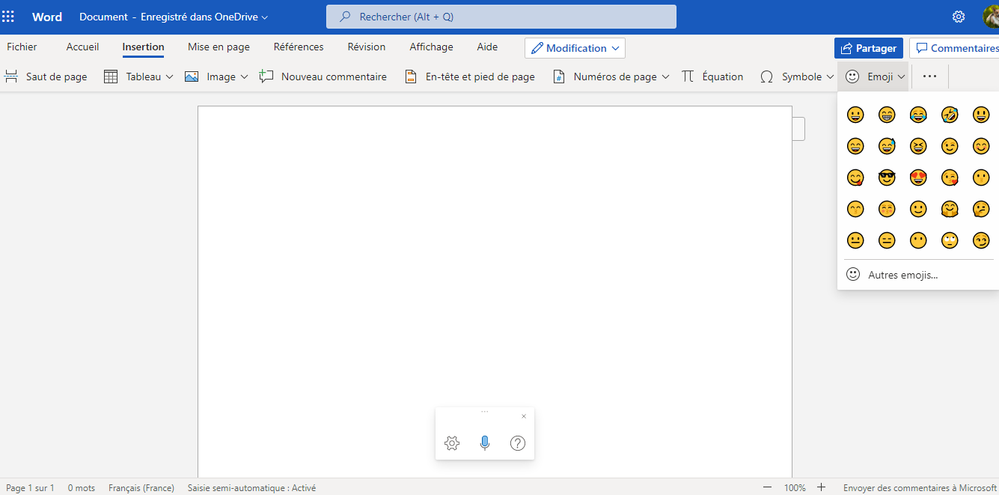
Task: Insert the blushing smile emoji
Action: pos(981,146)
